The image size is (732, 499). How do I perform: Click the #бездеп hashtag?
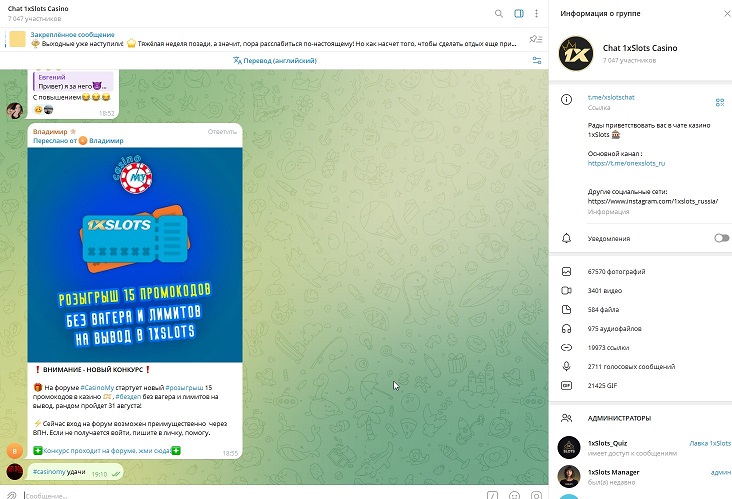click(128, 396)
